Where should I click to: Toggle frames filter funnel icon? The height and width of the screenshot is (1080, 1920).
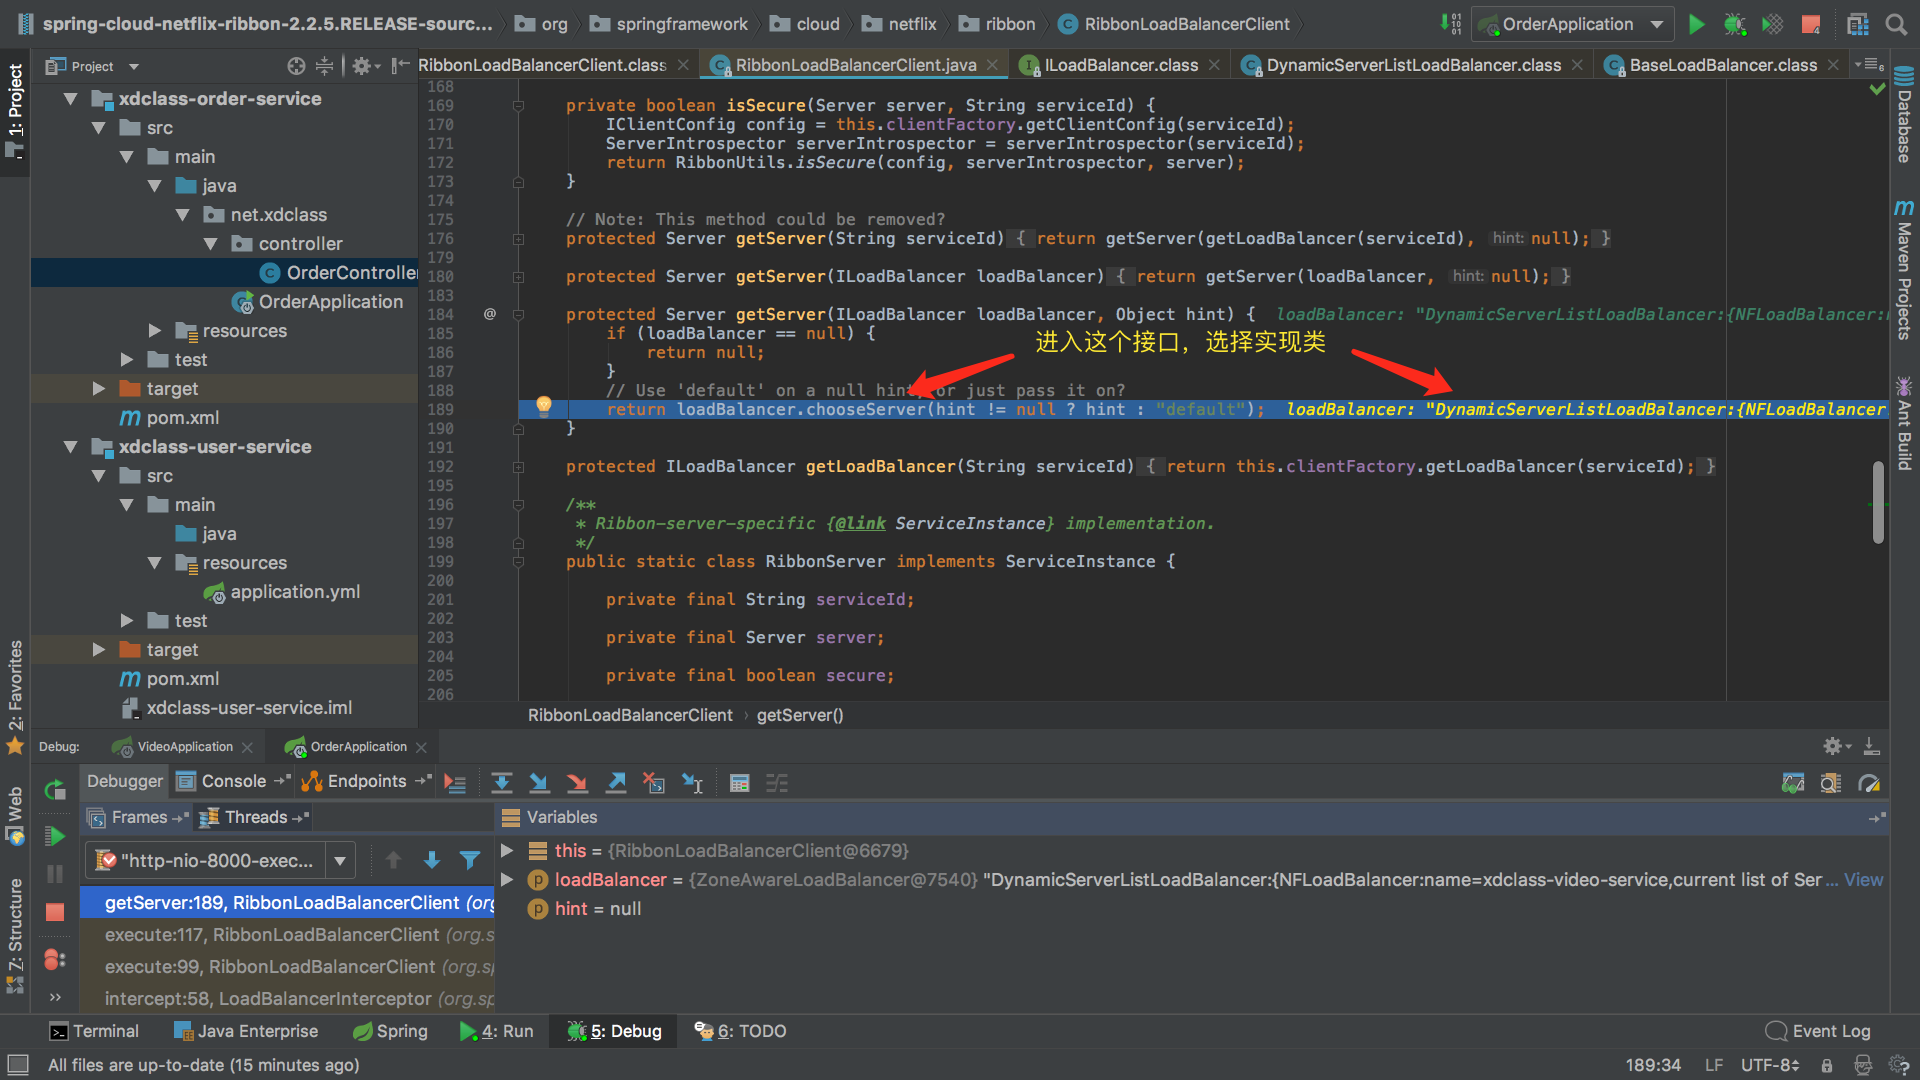point(469,860)
